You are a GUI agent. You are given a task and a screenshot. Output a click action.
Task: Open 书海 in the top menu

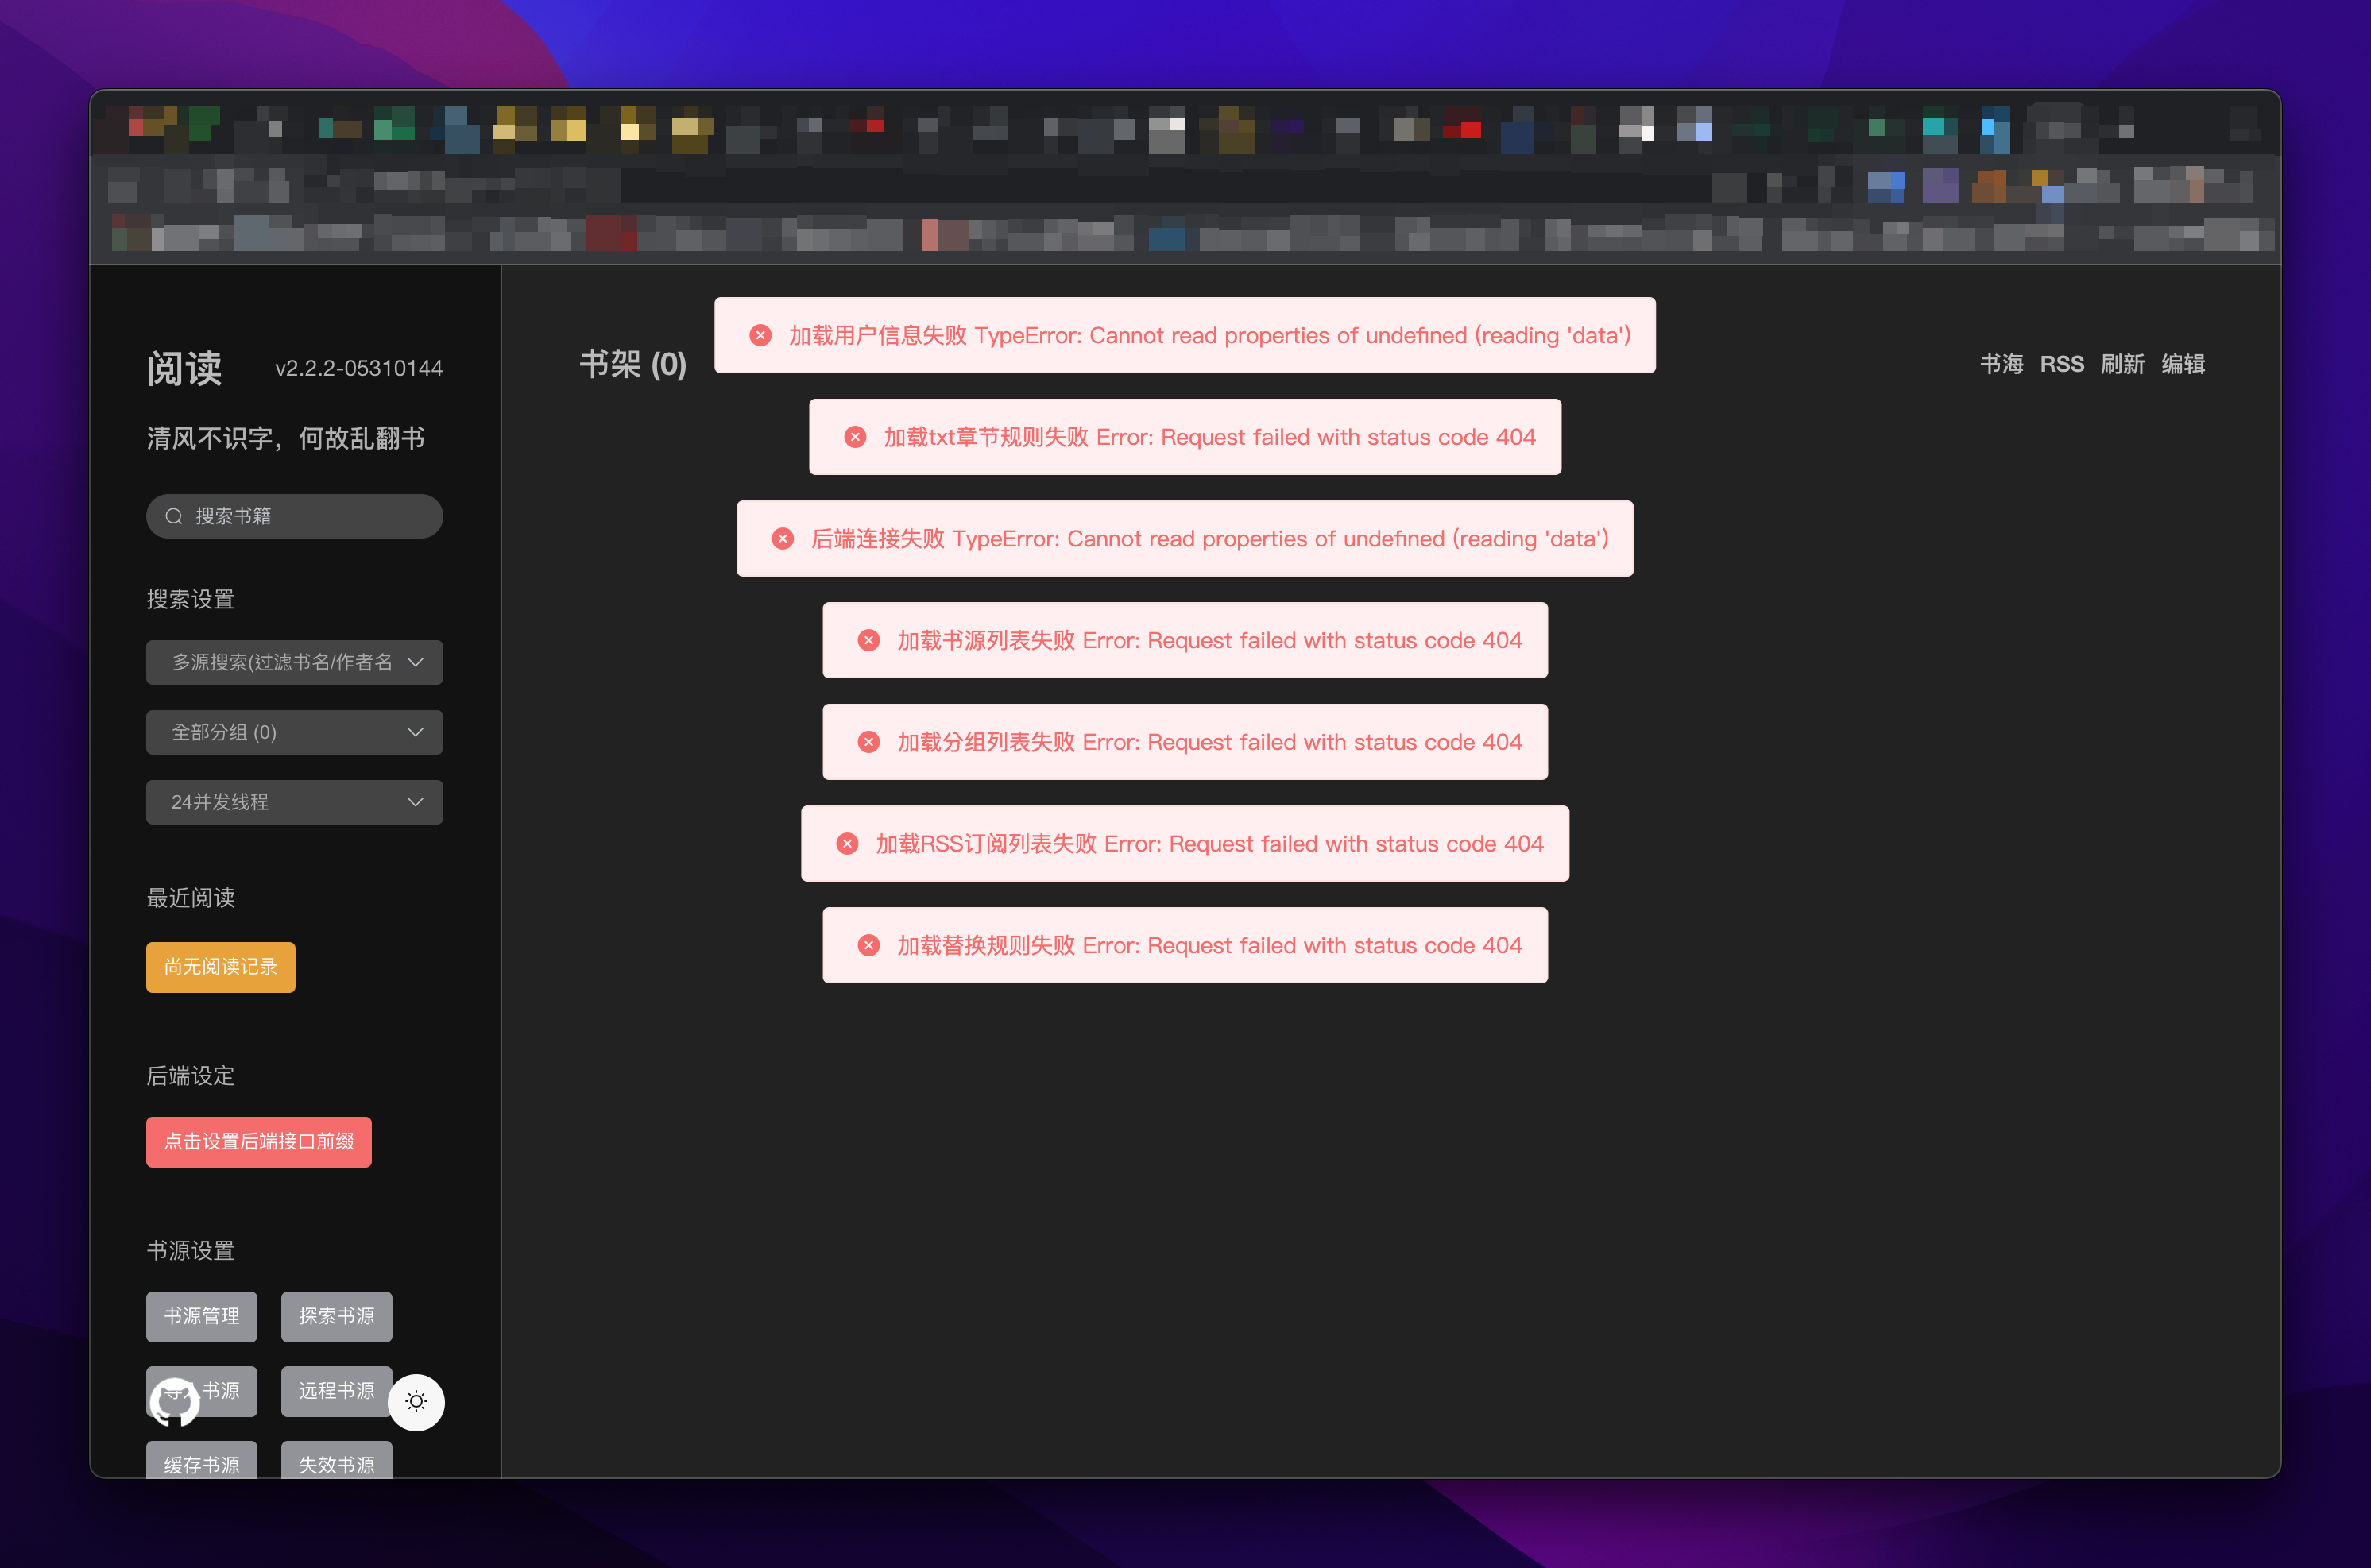2001,364
